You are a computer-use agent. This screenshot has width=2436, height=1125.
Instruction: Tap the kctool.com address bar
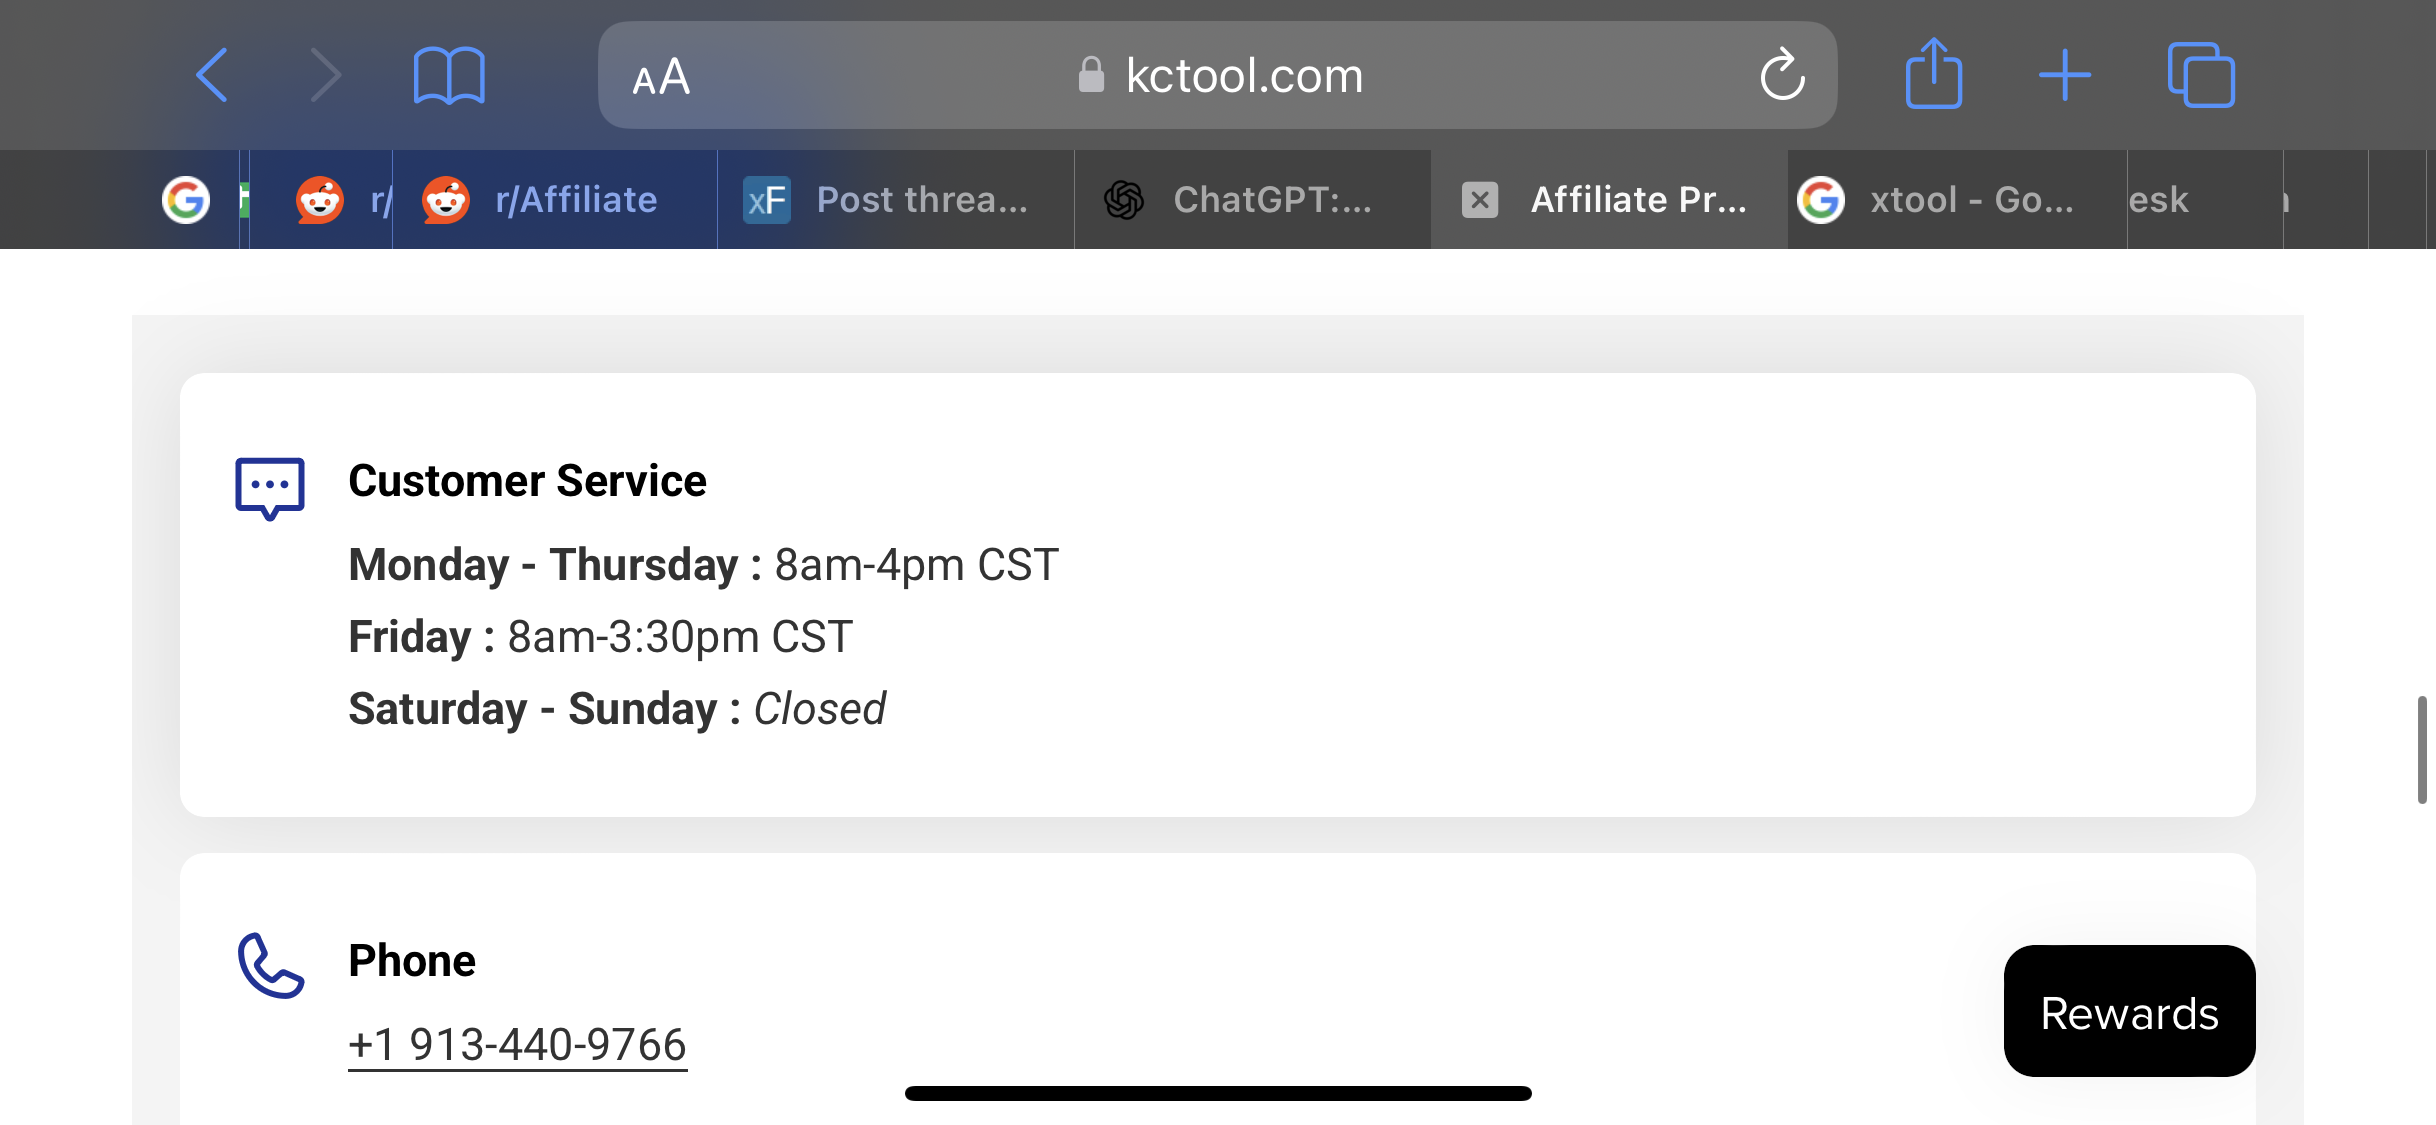(x=1217, y=75)
